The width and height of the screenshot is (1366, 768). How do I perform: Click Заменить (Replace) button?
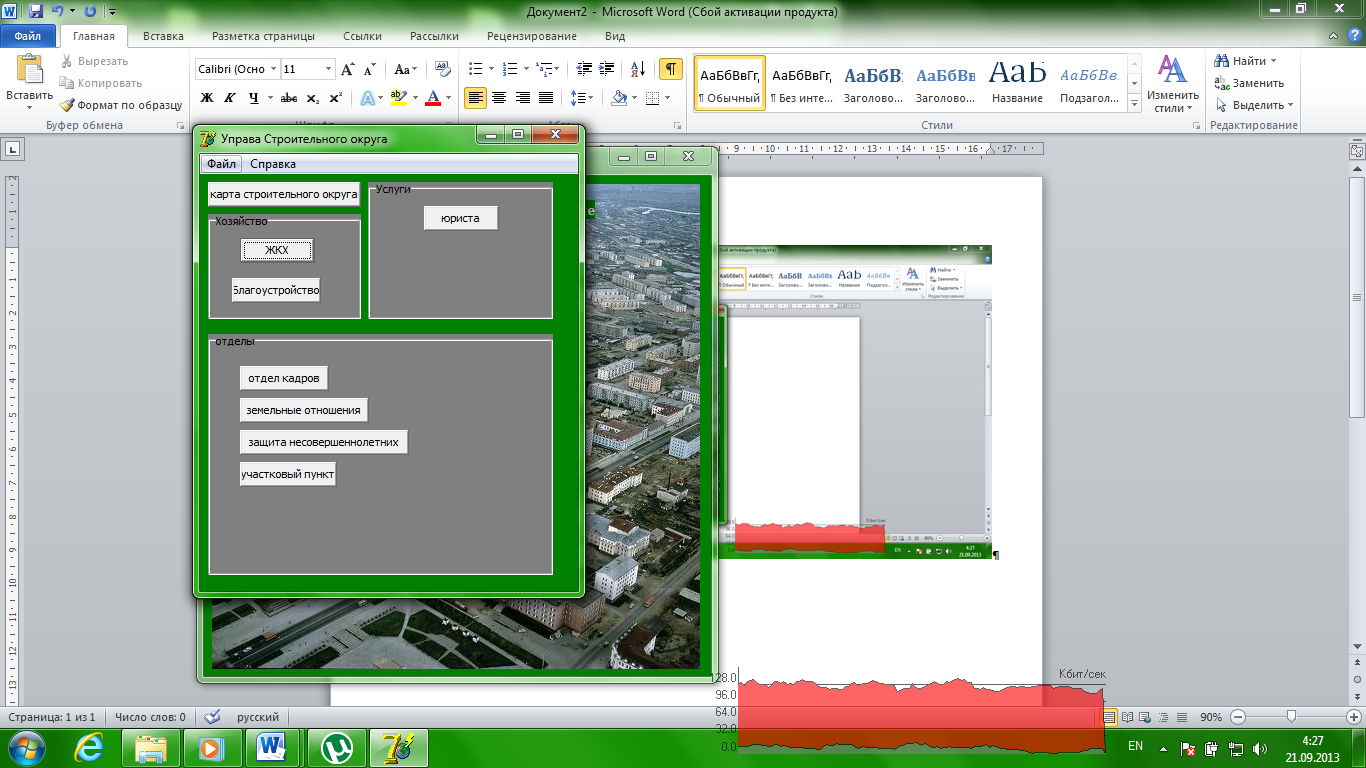(1250, 83)
